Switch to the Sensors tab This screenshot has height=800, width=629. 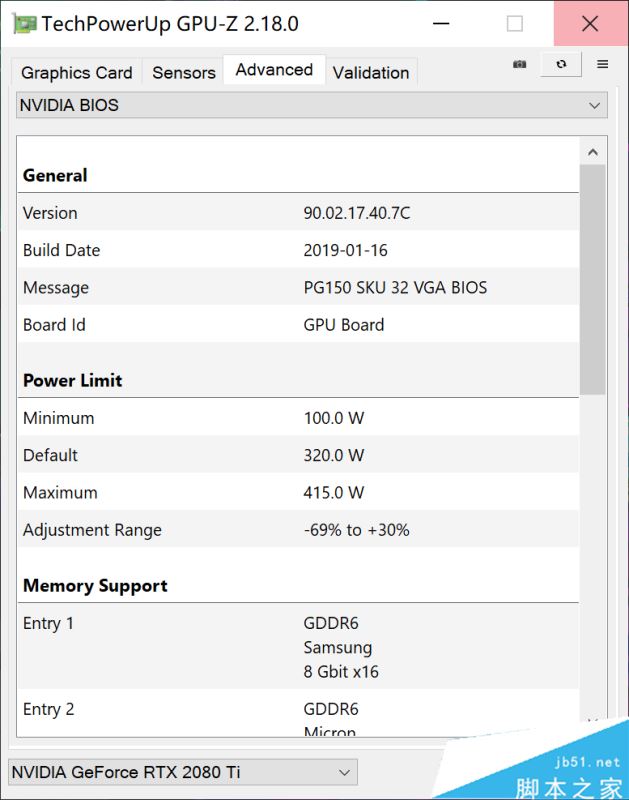coord(184,72)
